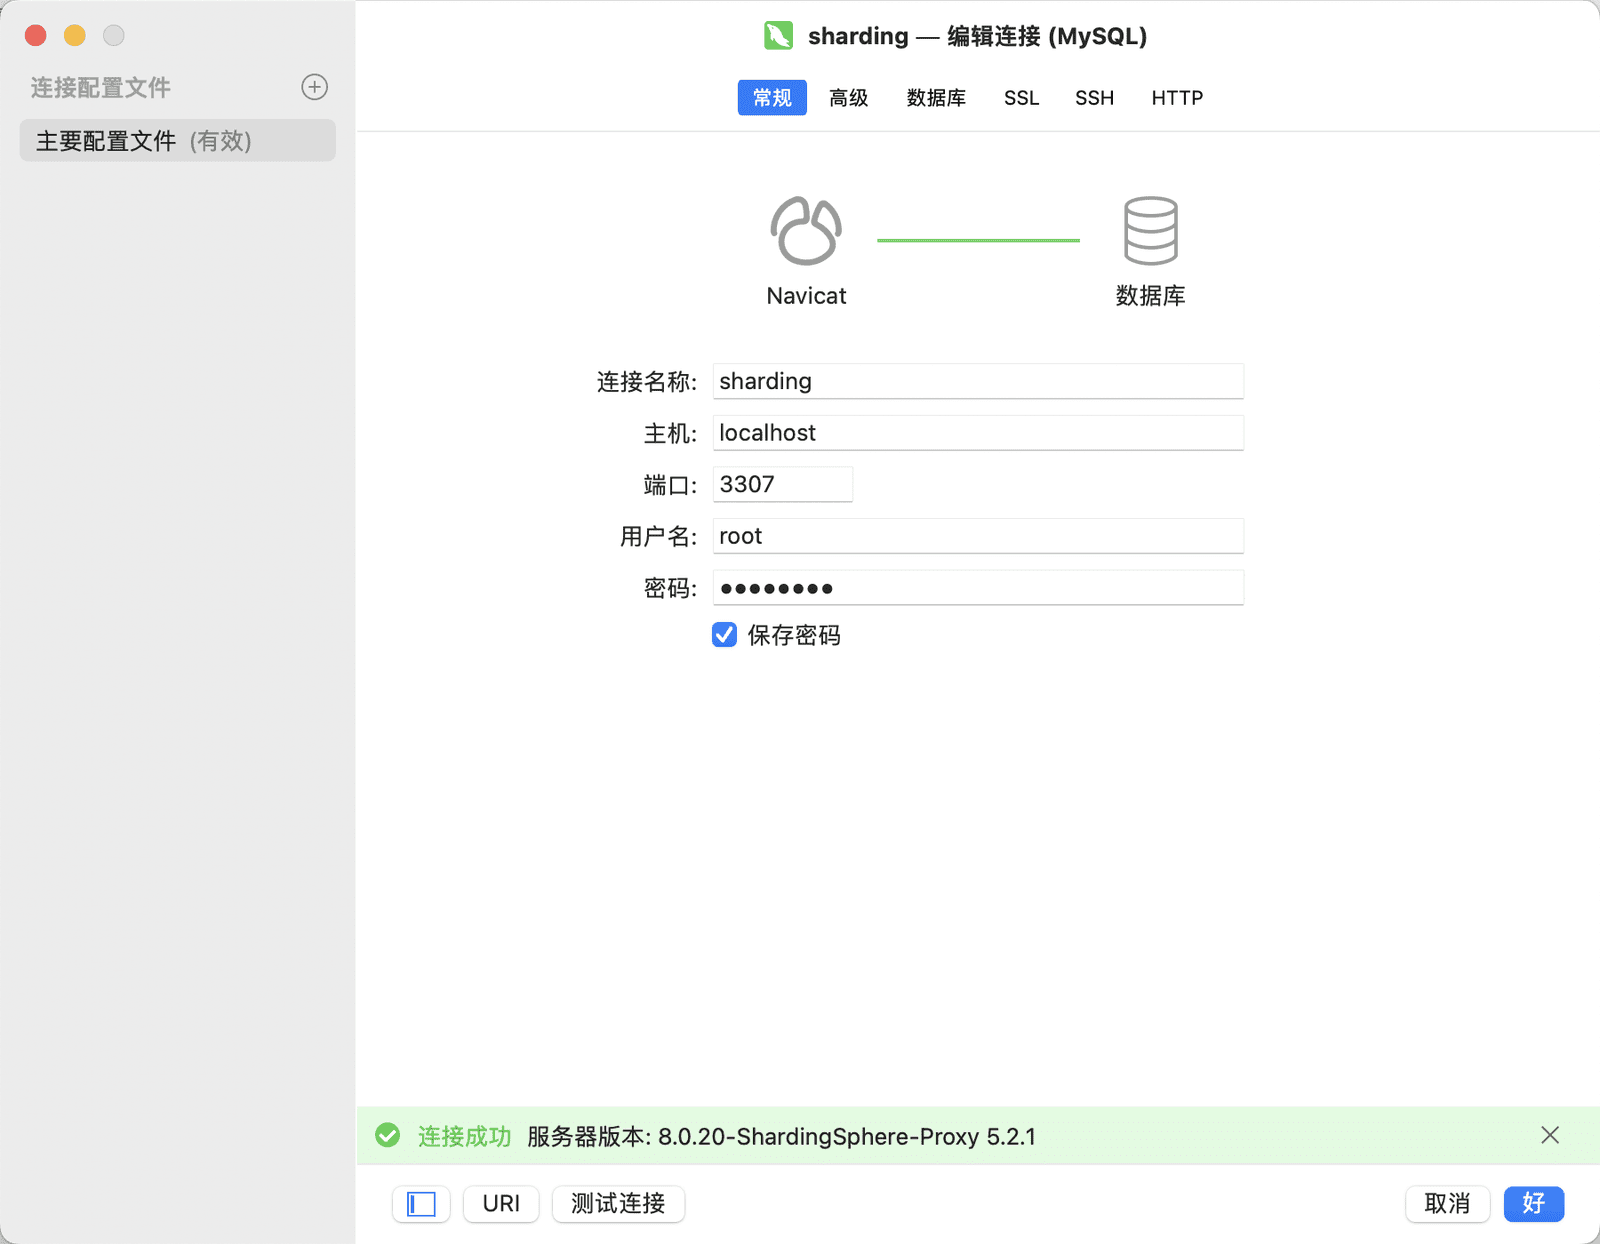Select 主要配置文件 (有效) profile
Image resolution: width=1600 pixels, height=1244 pixels.
pos(178,141)
